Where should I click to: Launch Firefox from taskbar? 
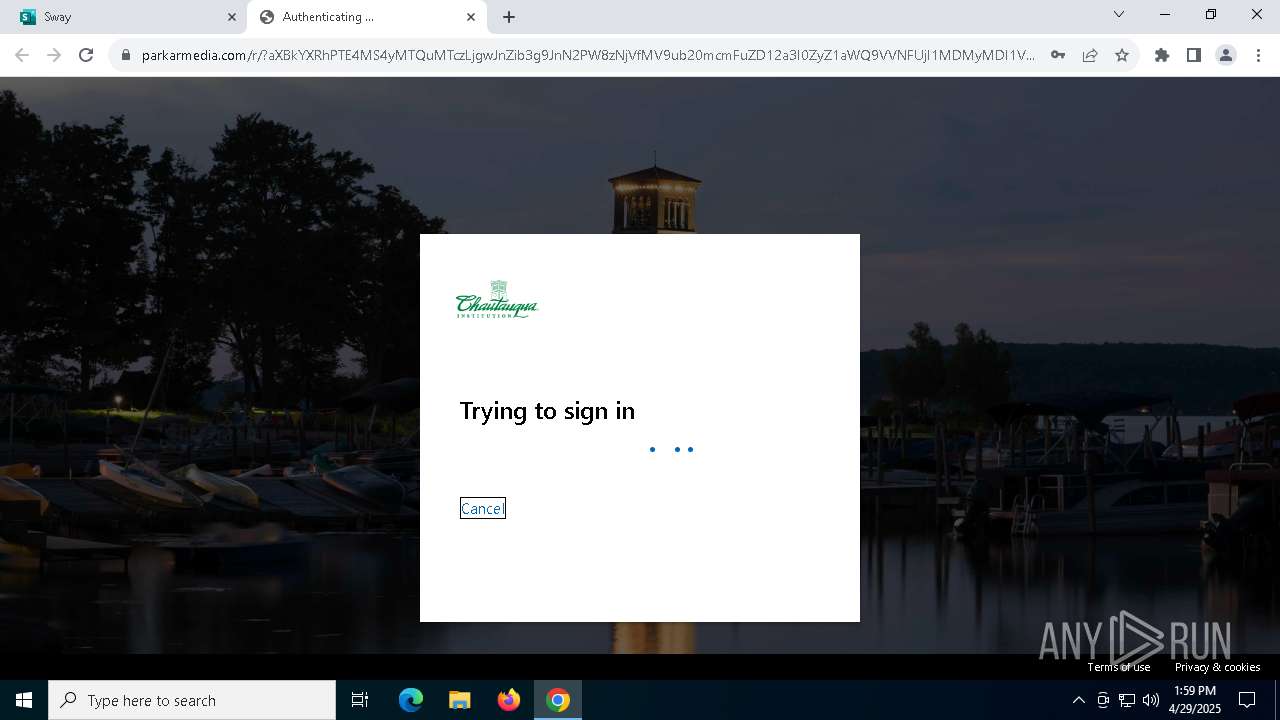click(x=509, y=700)
